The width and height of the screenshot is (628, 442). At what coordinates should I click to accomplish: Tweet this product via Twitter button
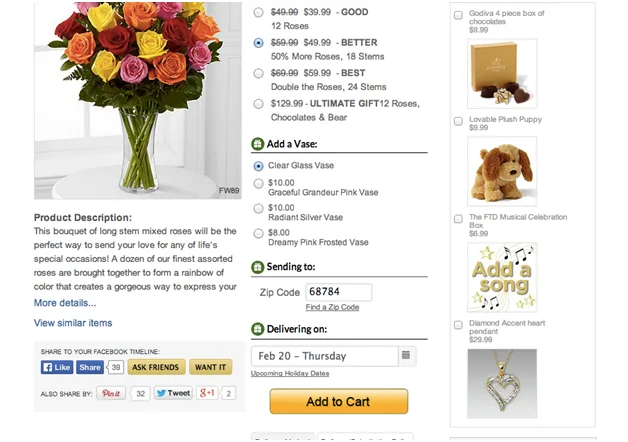(173, 394)
